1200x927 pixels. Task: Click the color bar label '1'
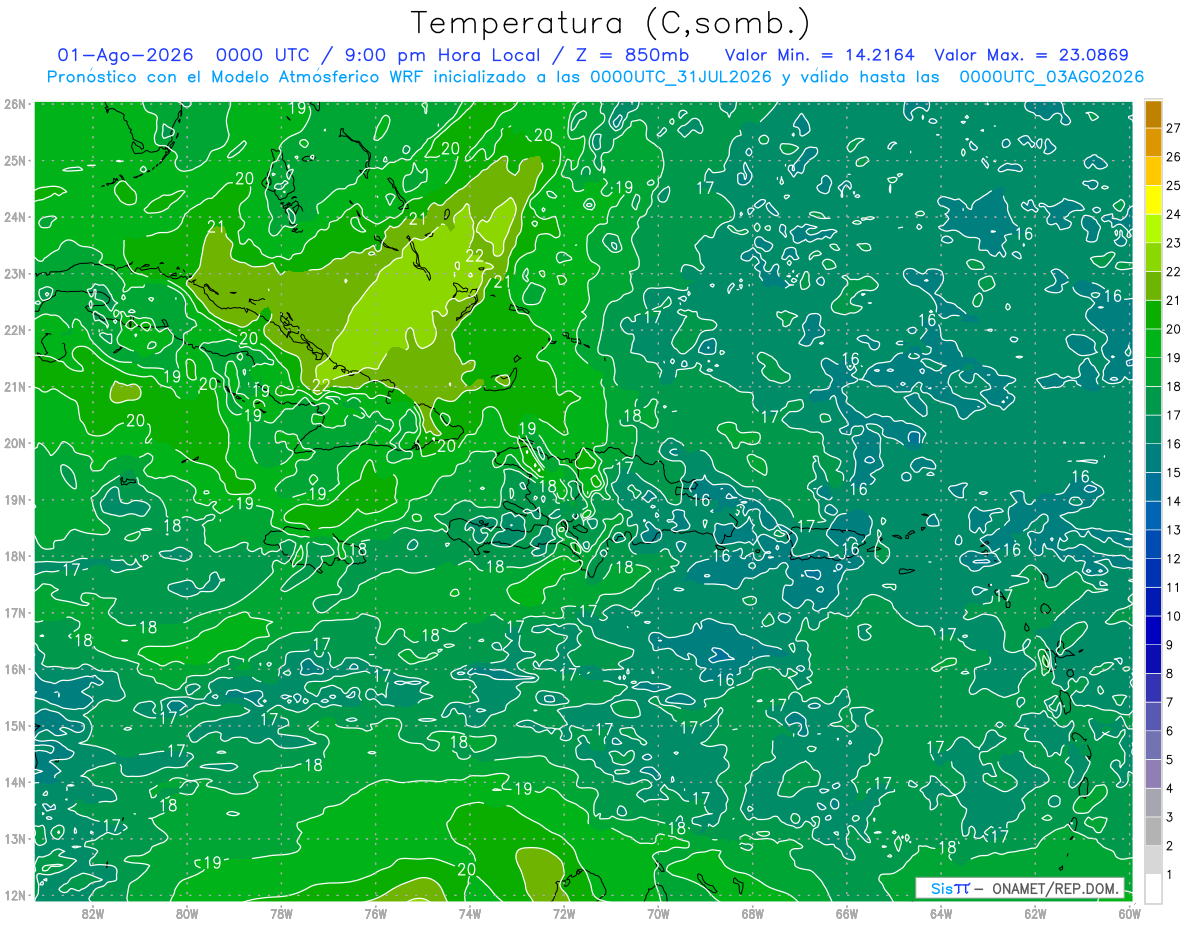click(x=1170, y=875)
